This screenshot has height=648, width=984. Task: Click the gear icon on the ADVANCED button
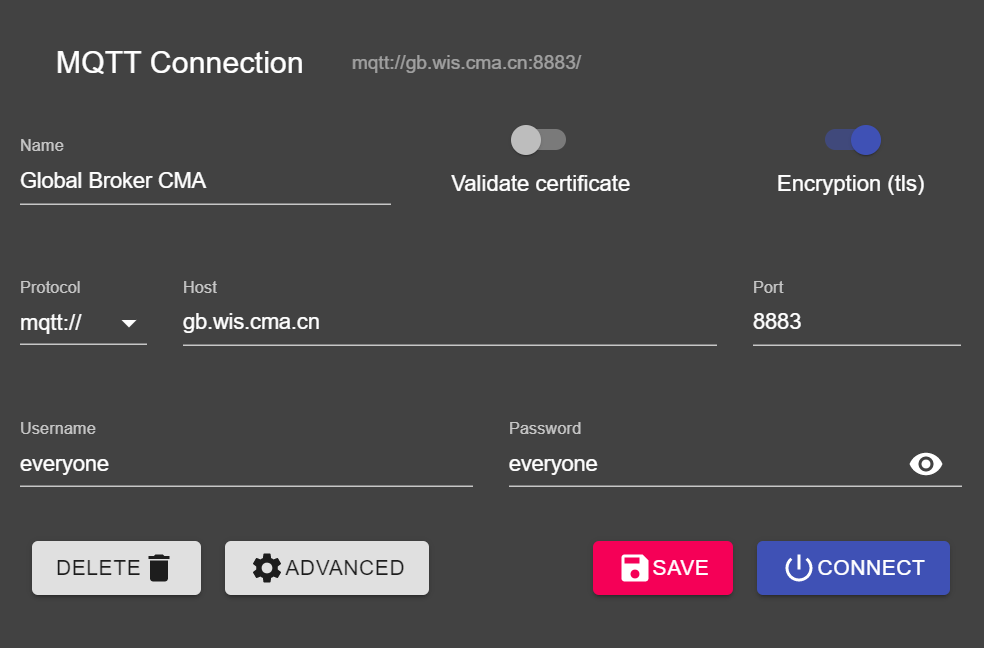pos(266,567)
